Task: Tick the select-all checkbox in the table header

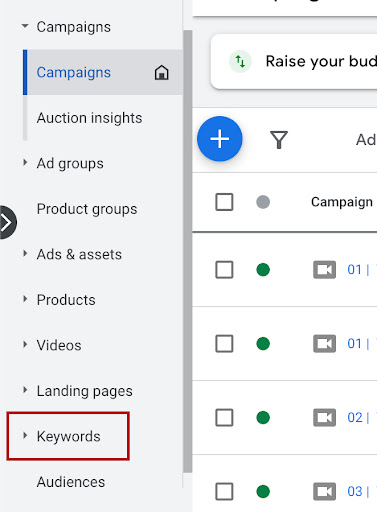Action: (224, 202)
